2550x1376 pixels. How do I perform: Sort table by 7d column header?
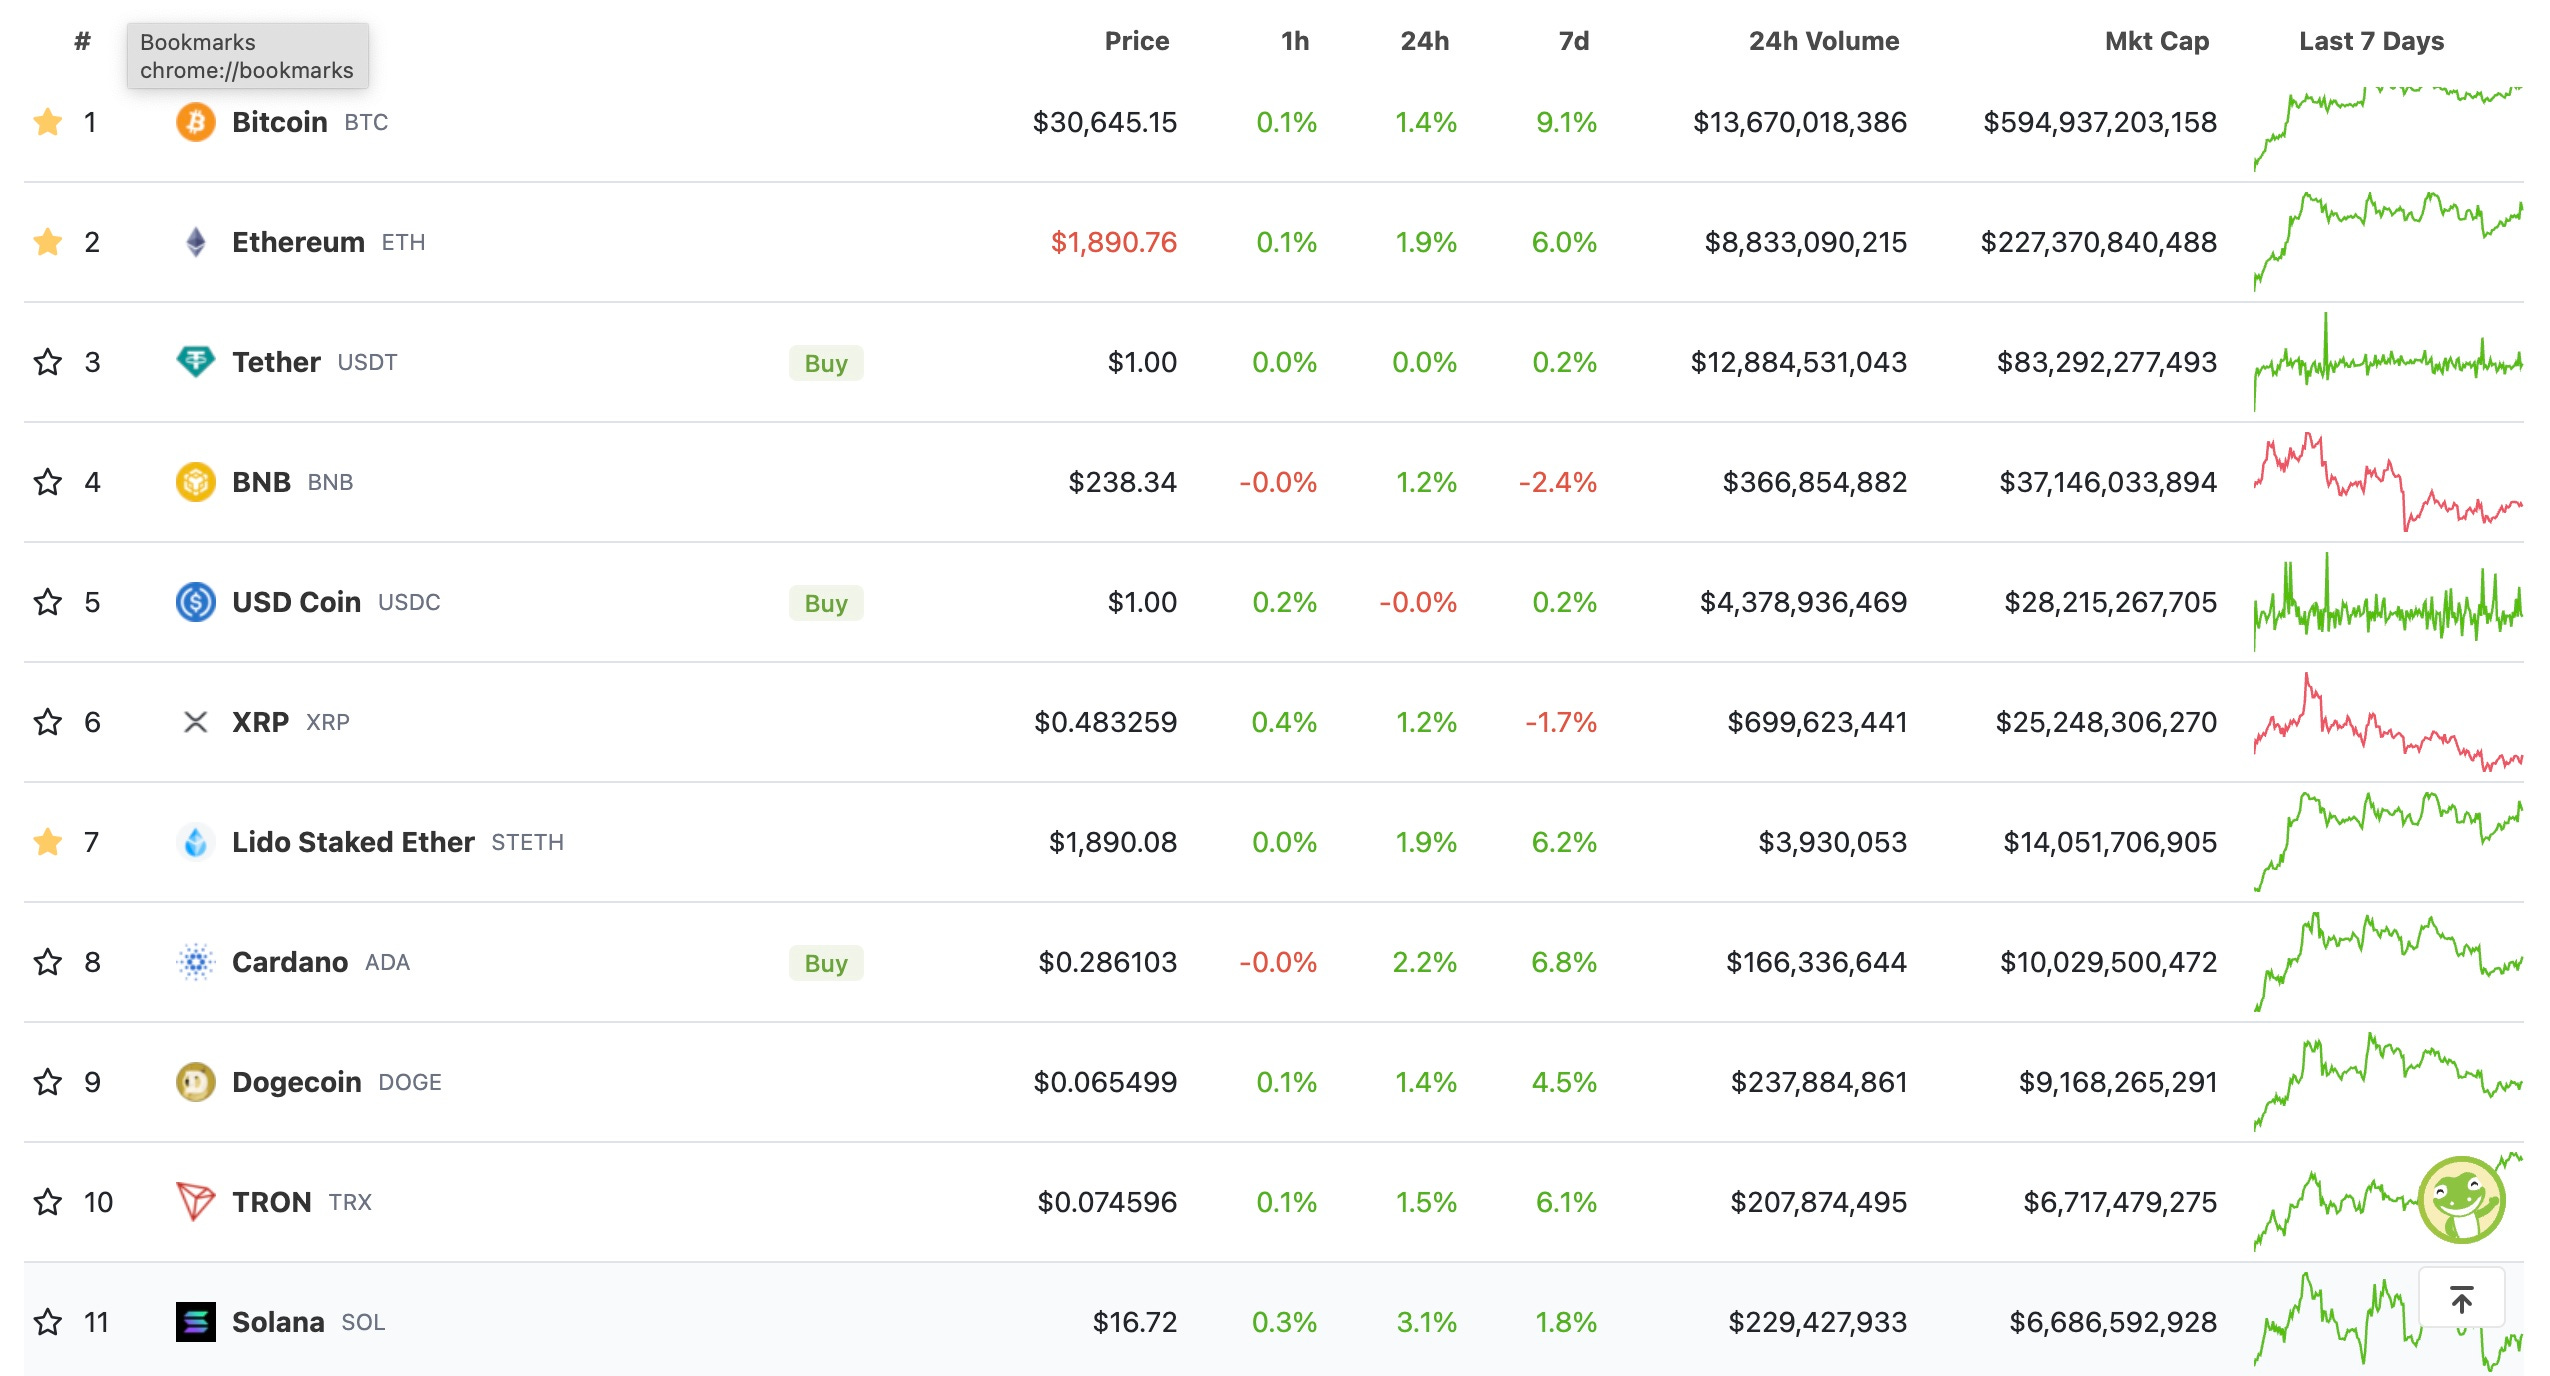click(x=1573, y=41)
